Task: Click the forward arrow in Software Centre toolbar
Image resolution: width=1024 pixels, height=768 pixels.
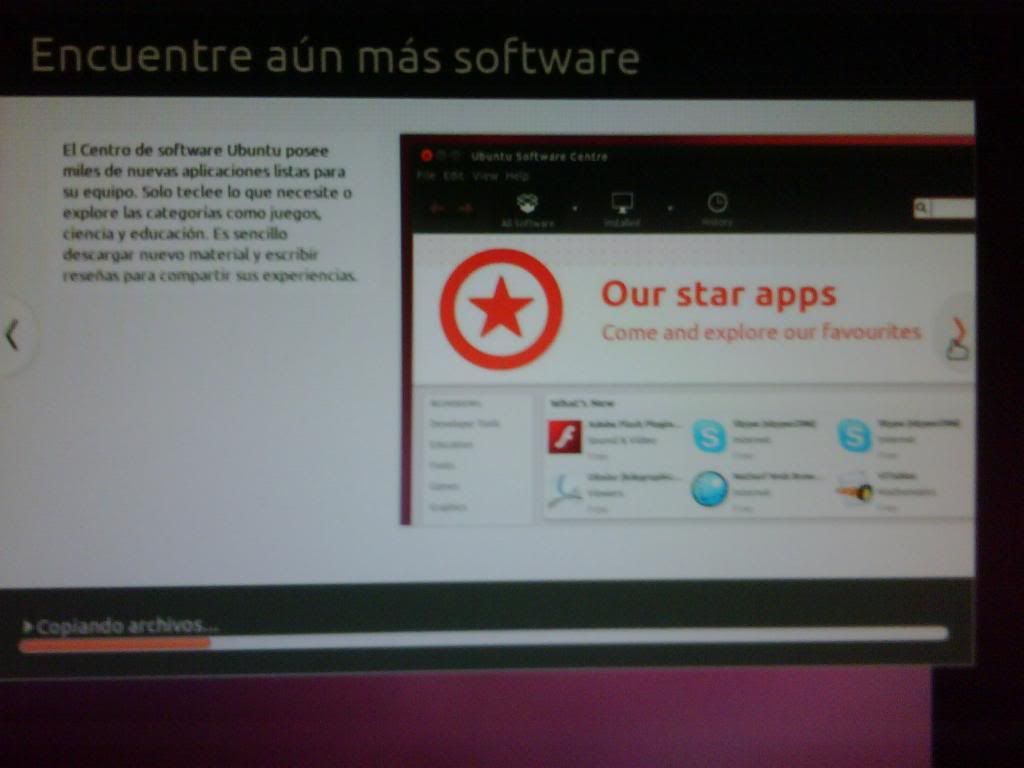Action: [466, 209]
